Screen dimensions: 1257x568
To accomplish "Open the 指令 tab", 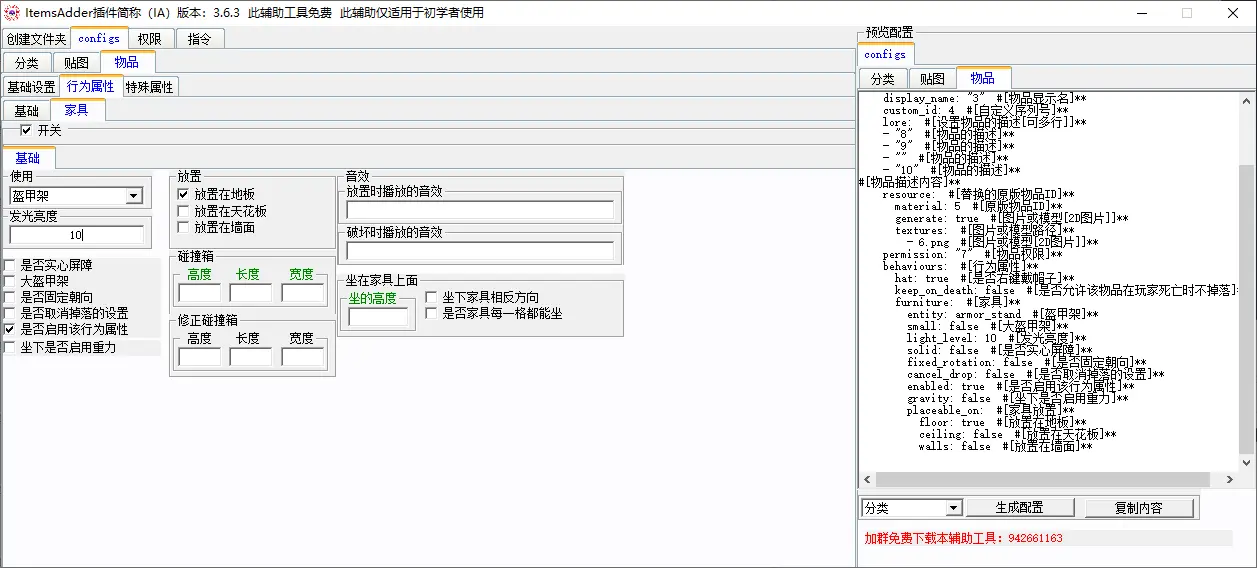I will [x=200, y=38].
